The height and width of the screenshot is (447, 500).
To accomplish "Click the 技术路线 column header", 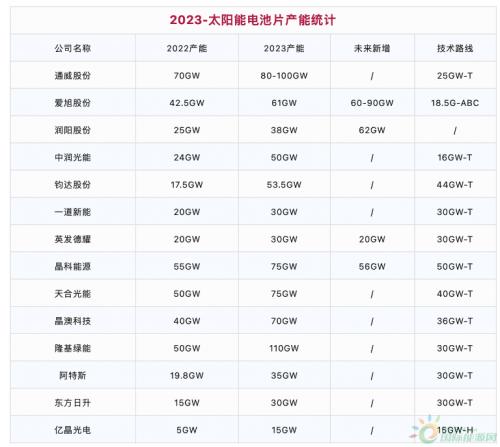I will [455, 48].
